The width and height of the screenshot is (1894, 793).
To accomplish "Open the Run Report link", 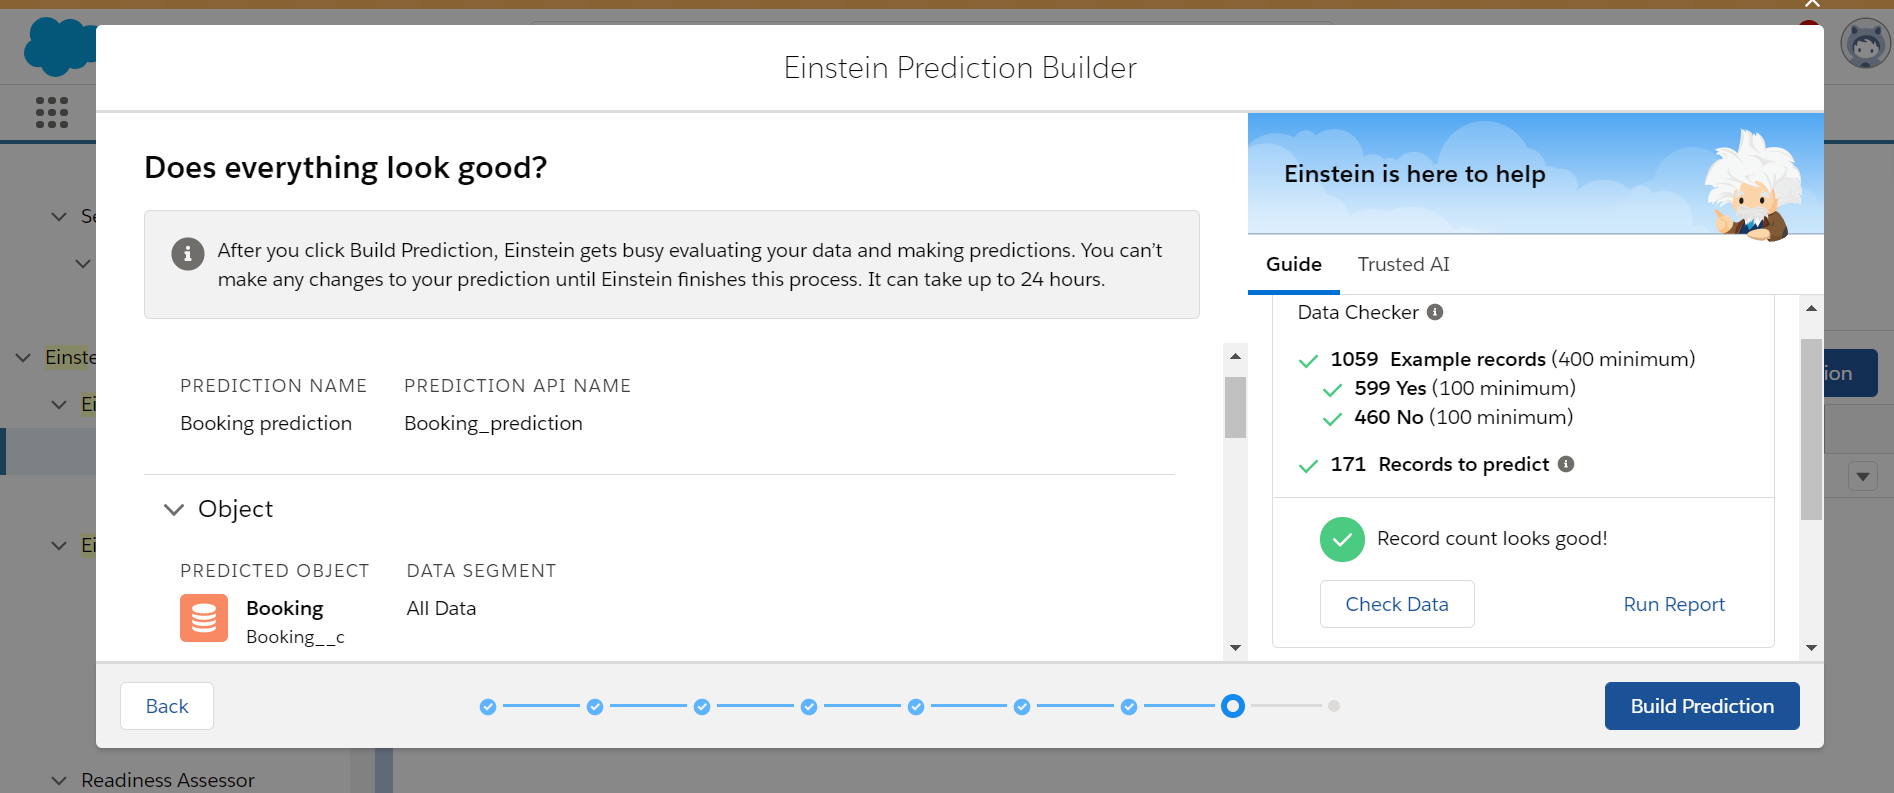I will click(x=1674, y=604).
